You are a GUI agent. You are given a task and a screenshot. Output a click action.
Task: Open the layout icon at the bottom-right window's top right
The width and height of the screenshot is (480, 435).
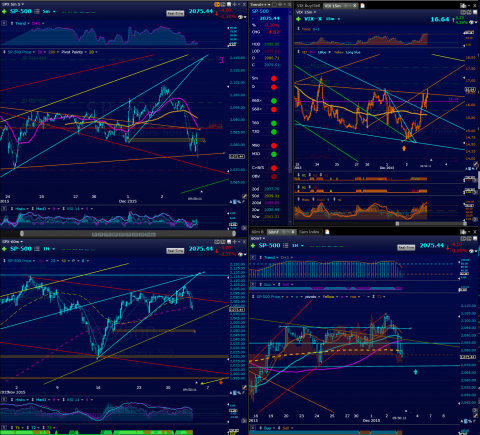point(463,232)
